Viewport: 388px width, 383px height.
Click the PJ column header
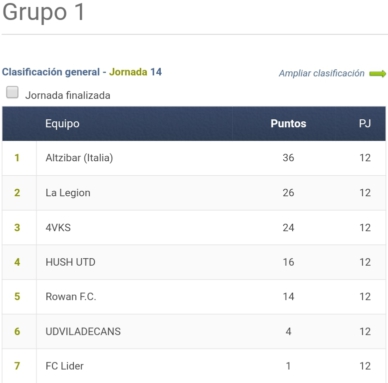[365, 124]
